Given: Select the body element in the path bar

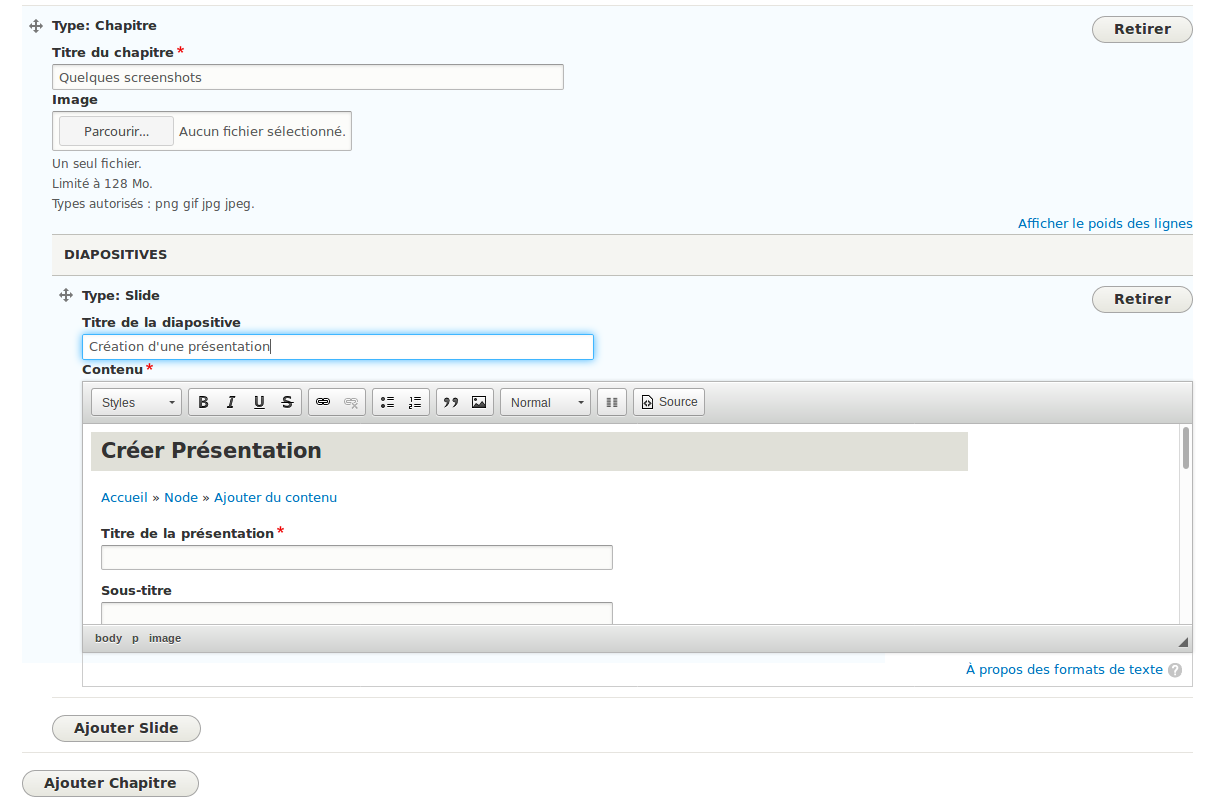Looking at the screenshot, I should [x=109, y=638].
